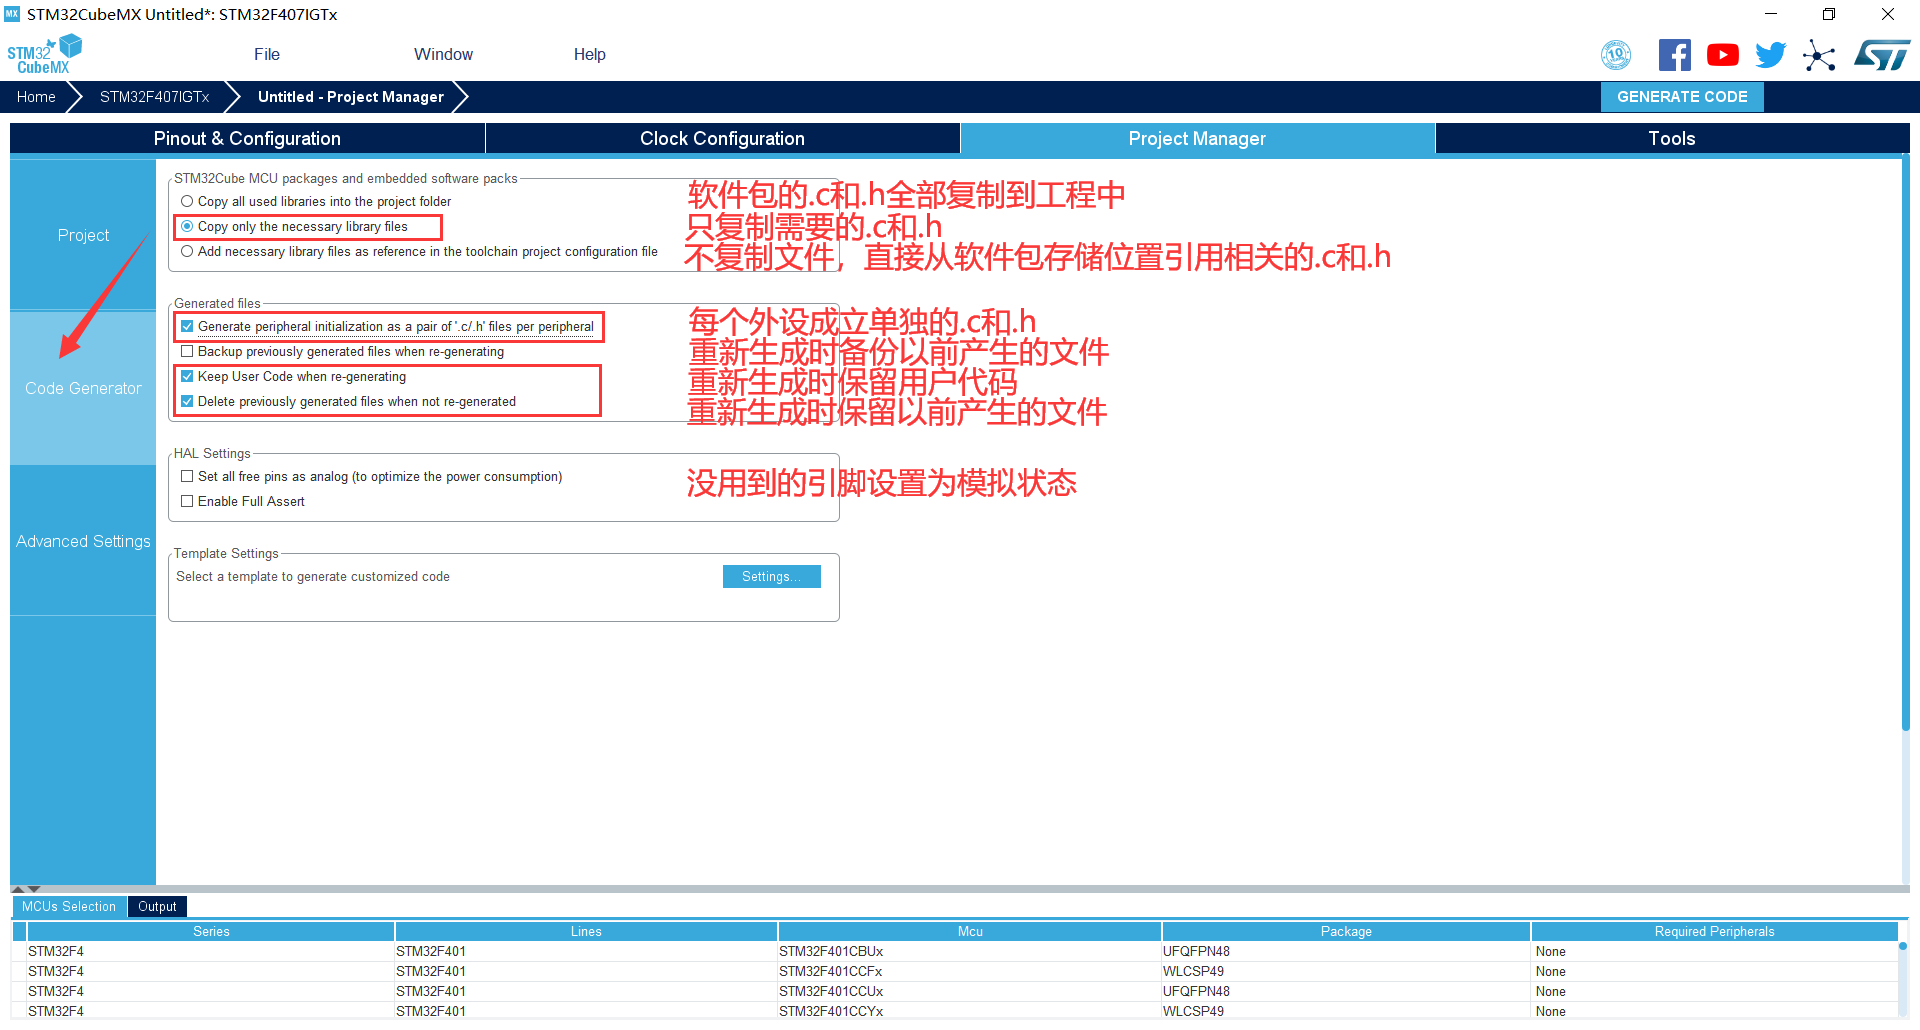Open the ST Facebook page icon

click(1674, 55)
